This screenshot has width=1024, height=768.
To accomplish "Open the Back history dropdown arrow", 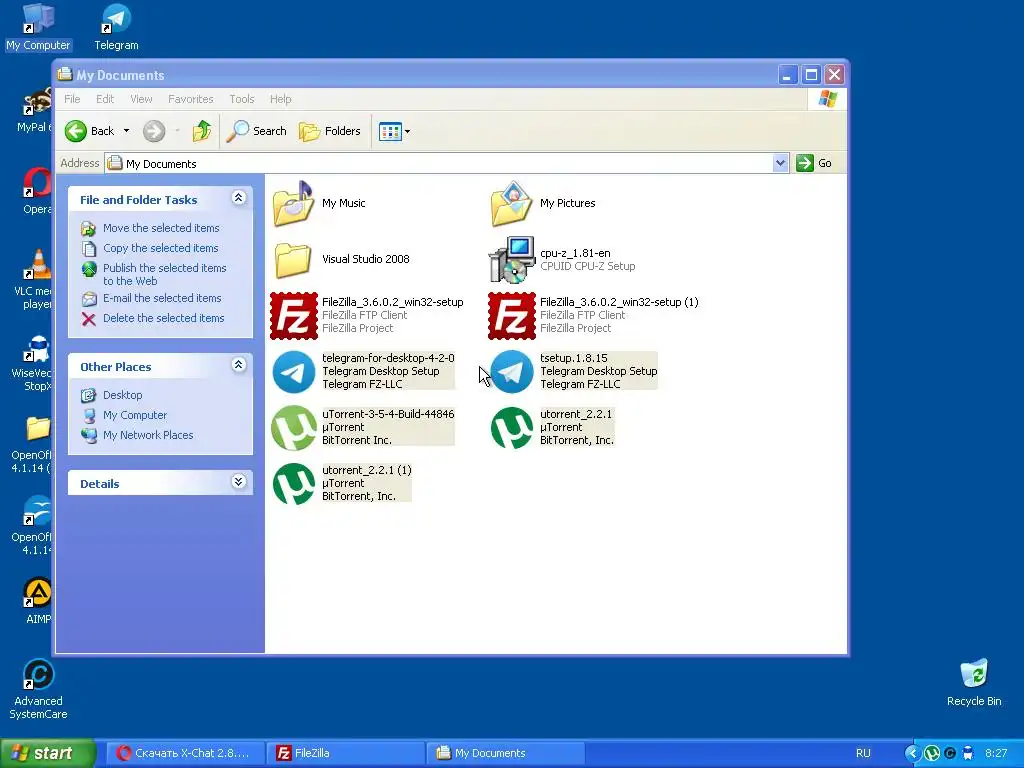I will pyautogui.click(x=127, y=131).
